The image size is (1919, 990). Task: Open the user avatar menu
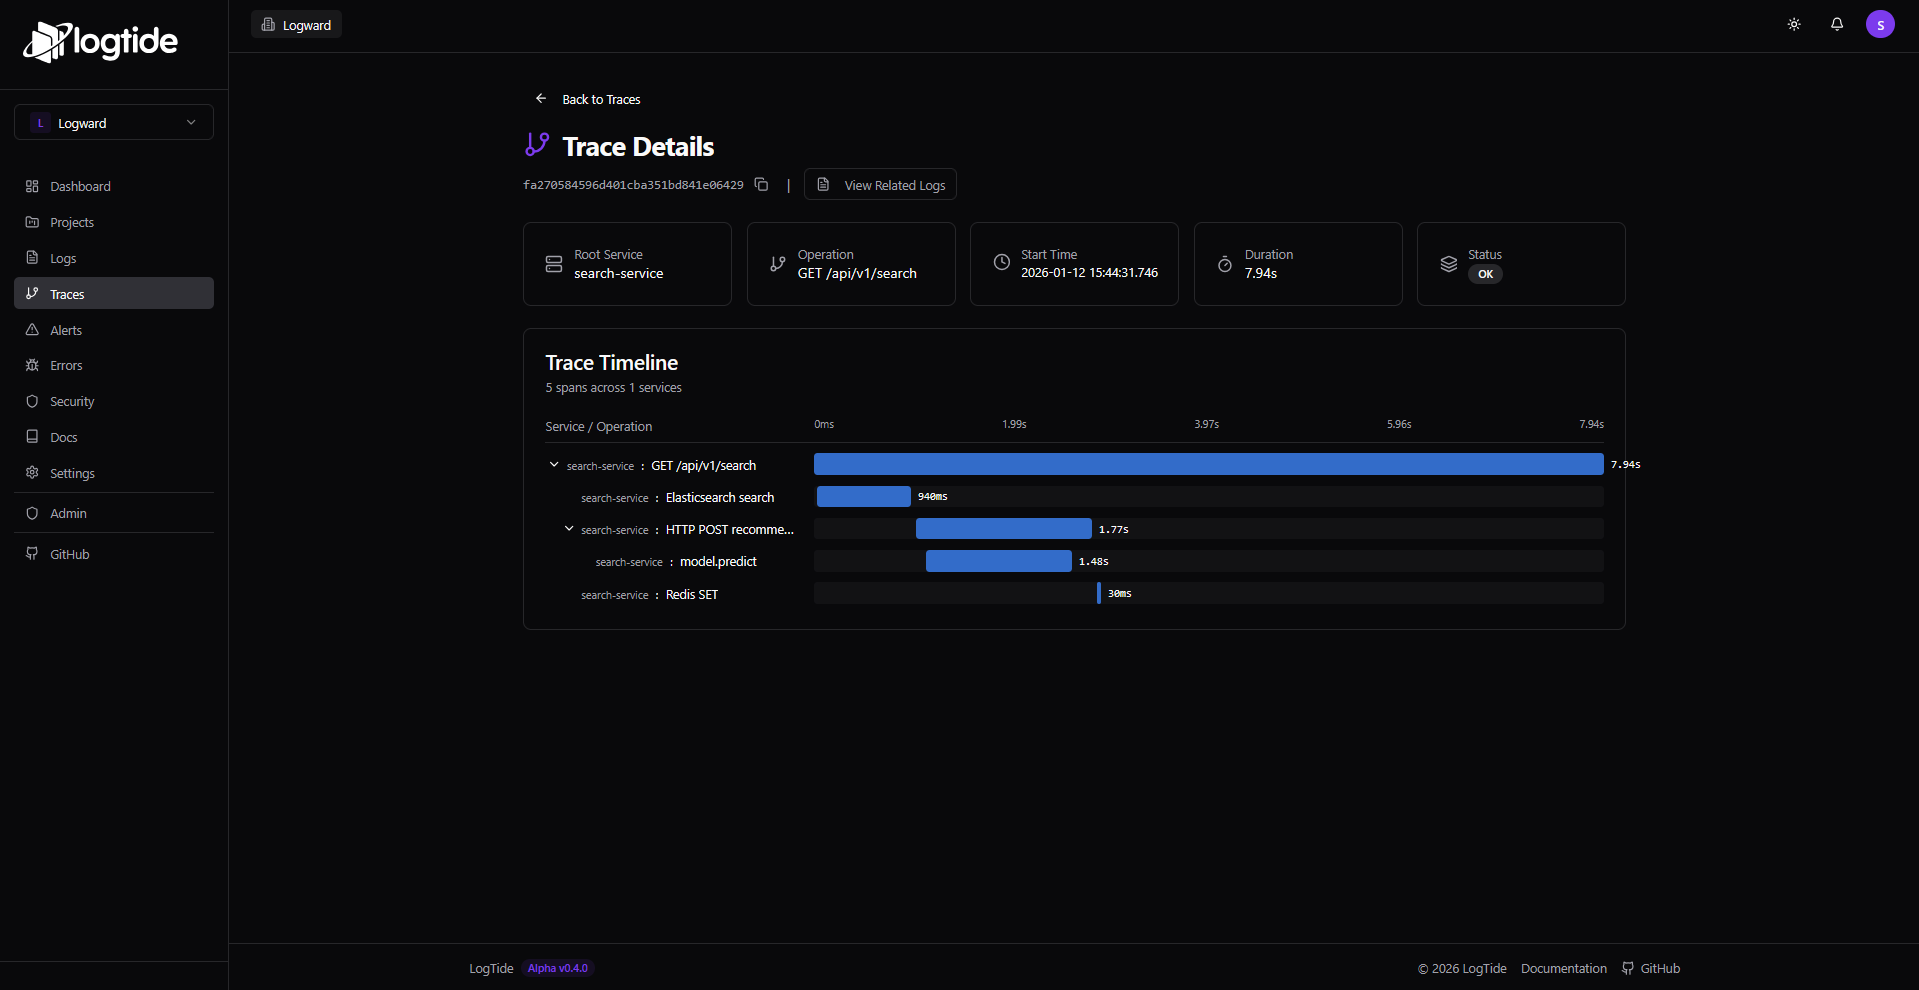pyautogui.click(x=1881, y=24)
